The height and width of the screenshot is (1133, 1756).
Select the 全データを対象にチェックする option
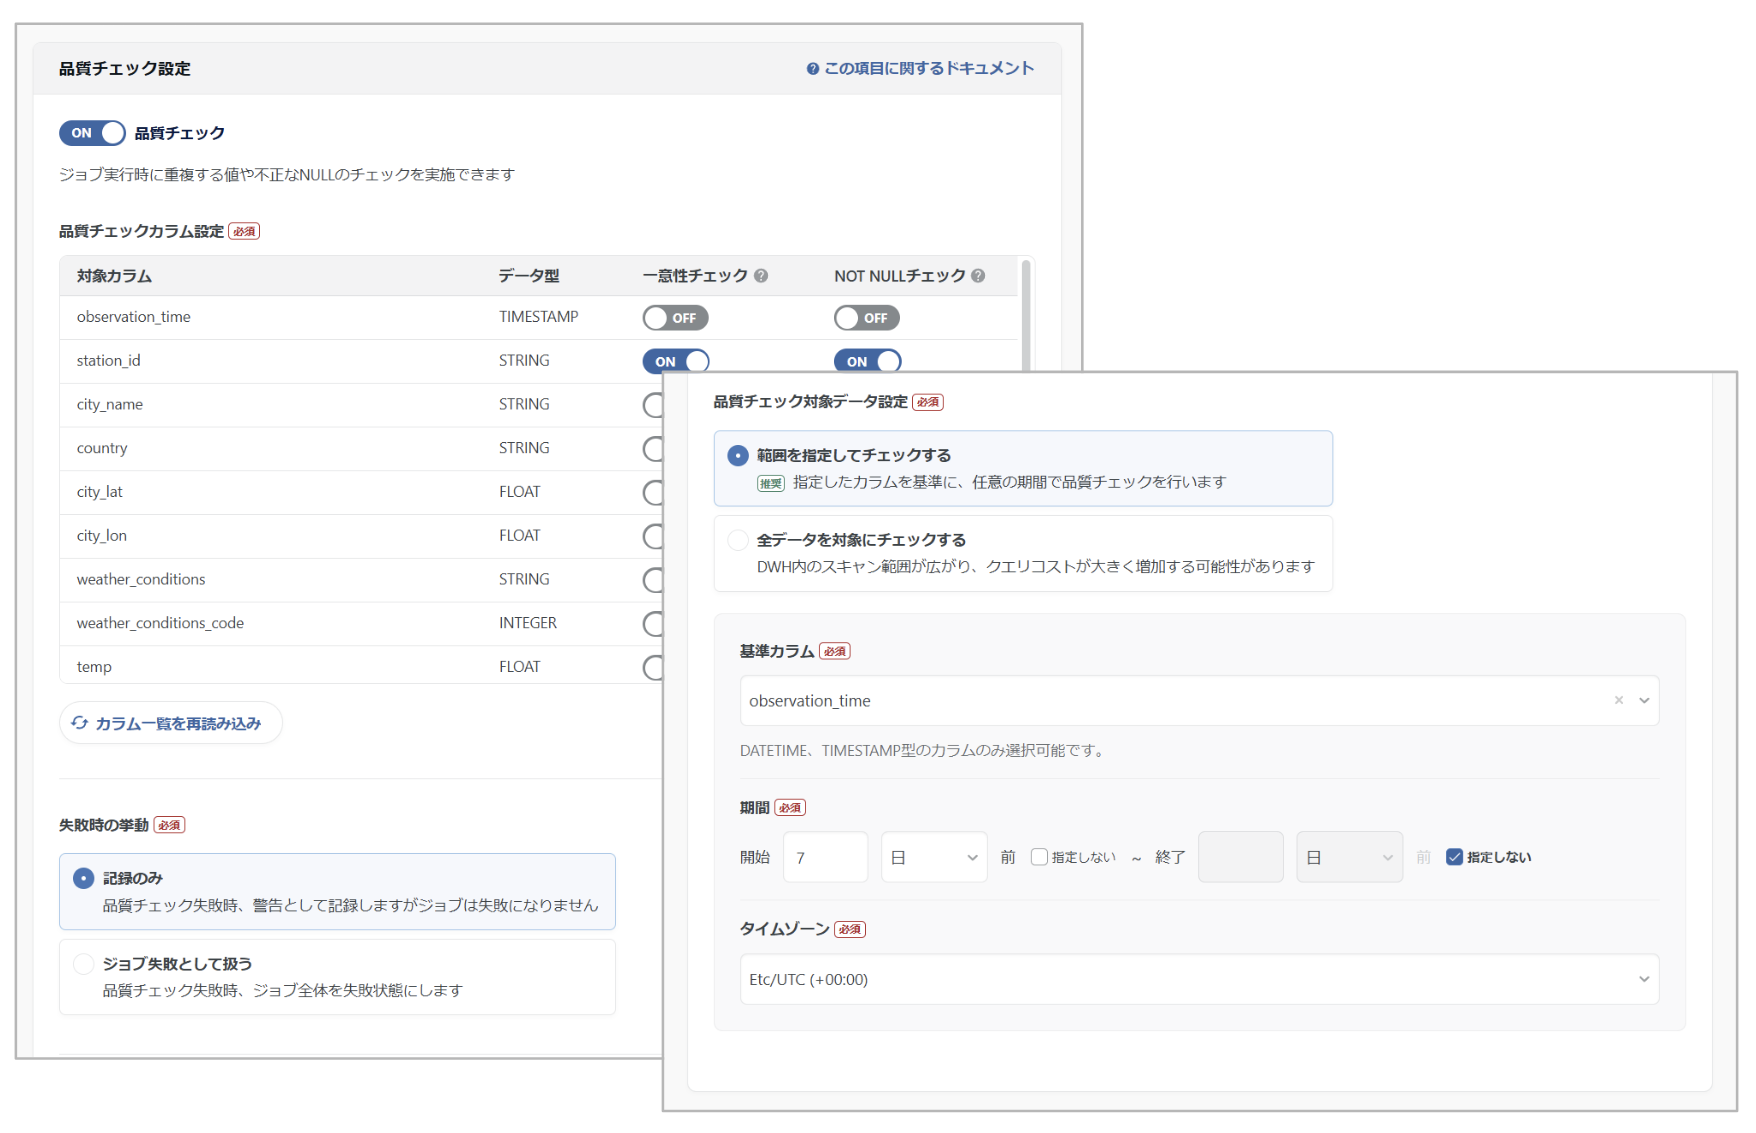pos(737,540)
